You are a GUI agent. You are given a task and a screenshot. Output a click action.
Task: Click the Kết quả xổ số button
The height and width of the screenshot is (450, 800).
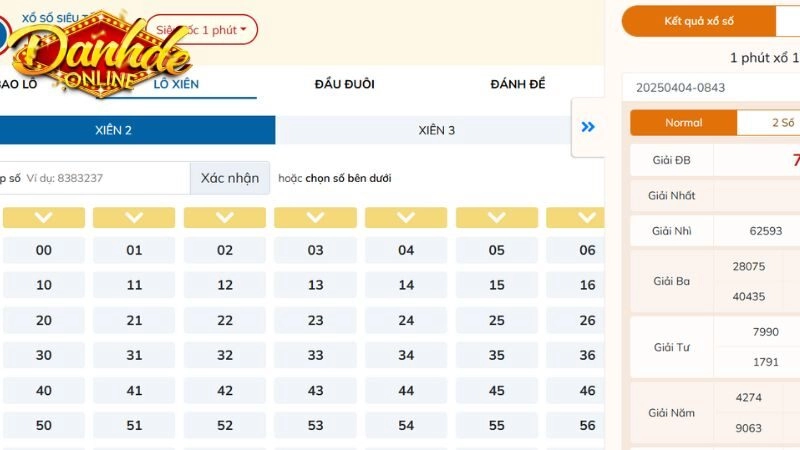click(699, 21)
